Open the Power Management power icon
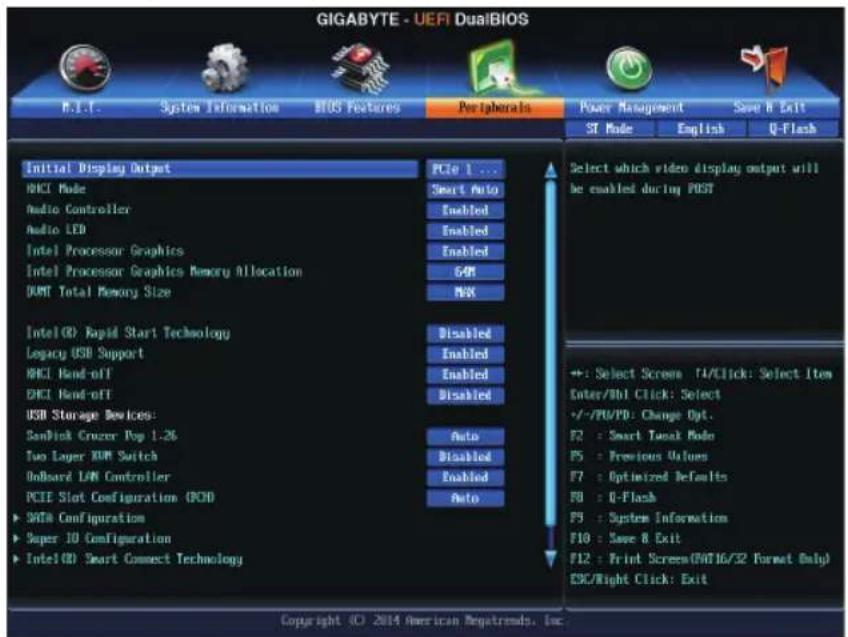This screenshot has height=637, width=848. point(629,68)
